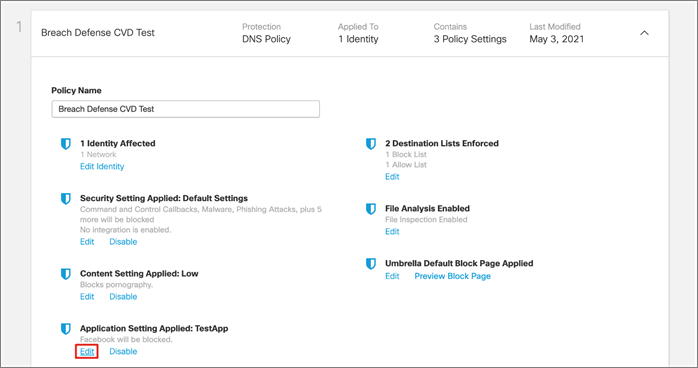The image size is (698, 368).
Task: Click shield icon next to Security Setting Applied
Action: (65, 198)
